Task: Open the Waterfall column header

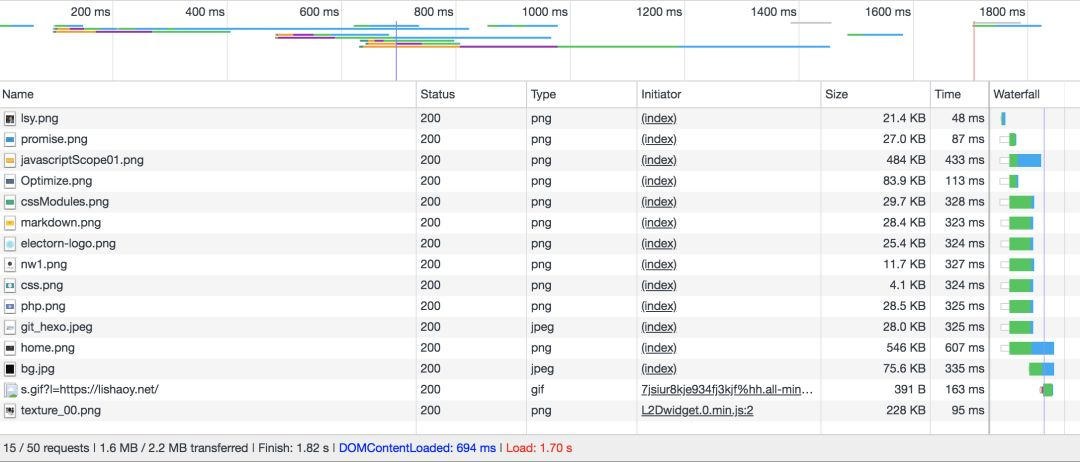Action: [x=1016, y=94]
